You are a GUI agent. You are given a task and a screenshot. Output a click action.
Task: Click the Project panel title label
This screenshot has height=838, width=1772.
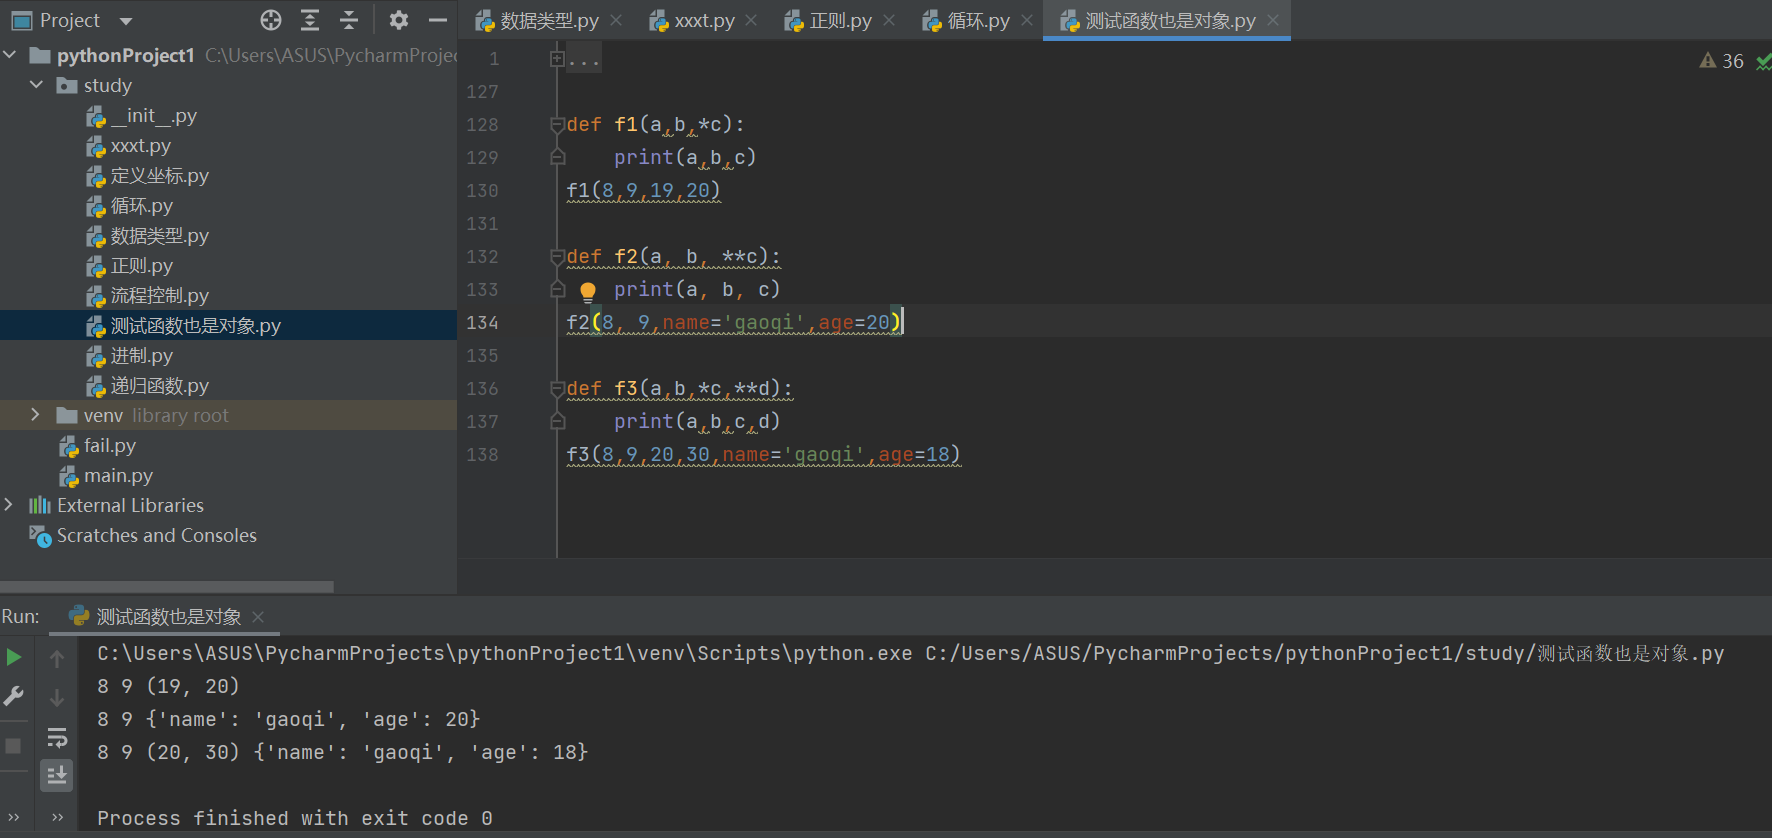pyautogui.click(x=70, y=21)
